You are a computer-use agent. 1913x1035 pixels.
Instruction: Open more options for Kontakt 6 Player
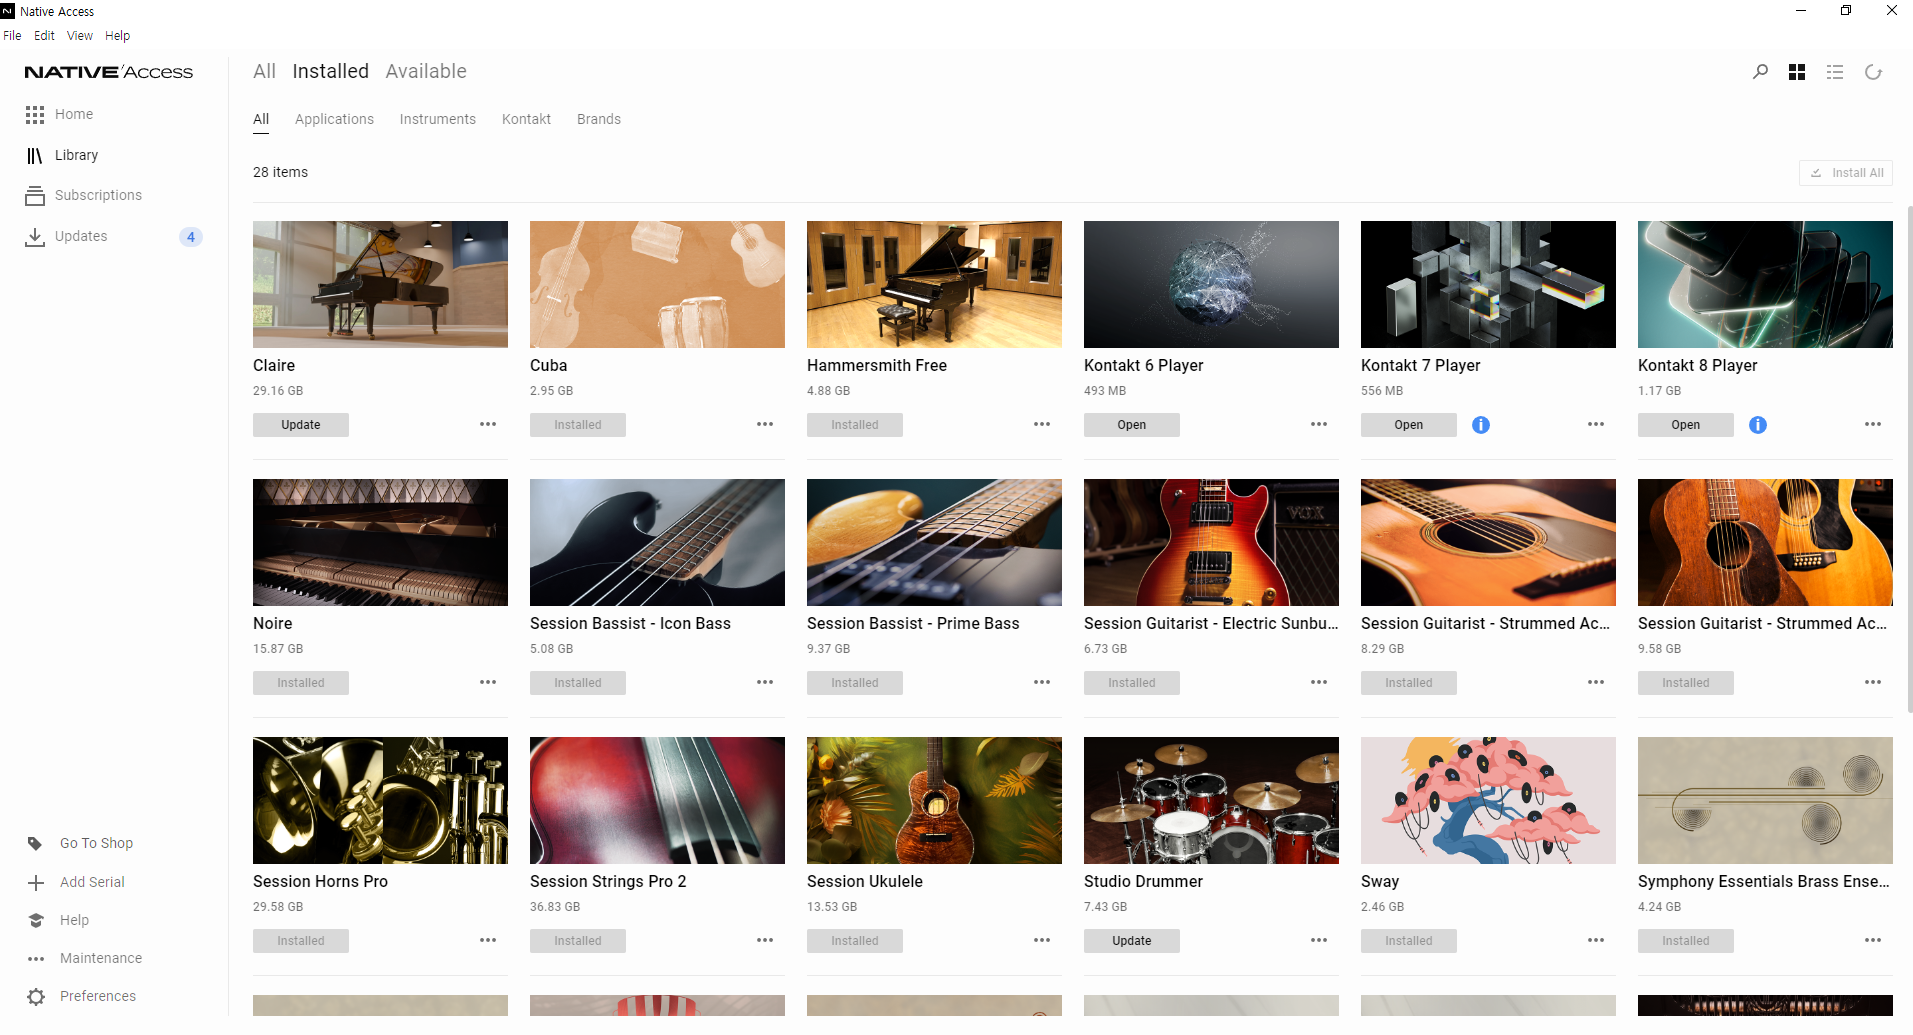(x=1319, y=424)
